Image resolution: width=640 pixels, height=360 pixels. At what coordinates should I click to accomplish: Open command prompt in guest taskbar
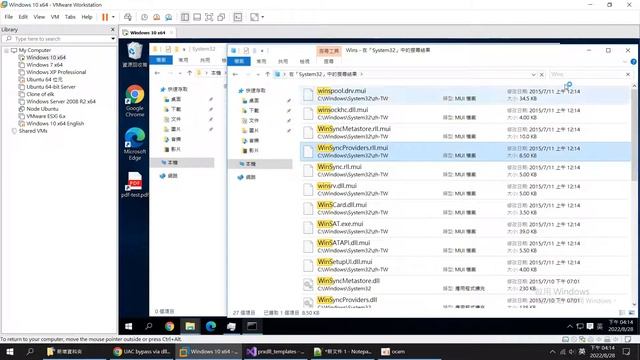[x=252, y=326]
